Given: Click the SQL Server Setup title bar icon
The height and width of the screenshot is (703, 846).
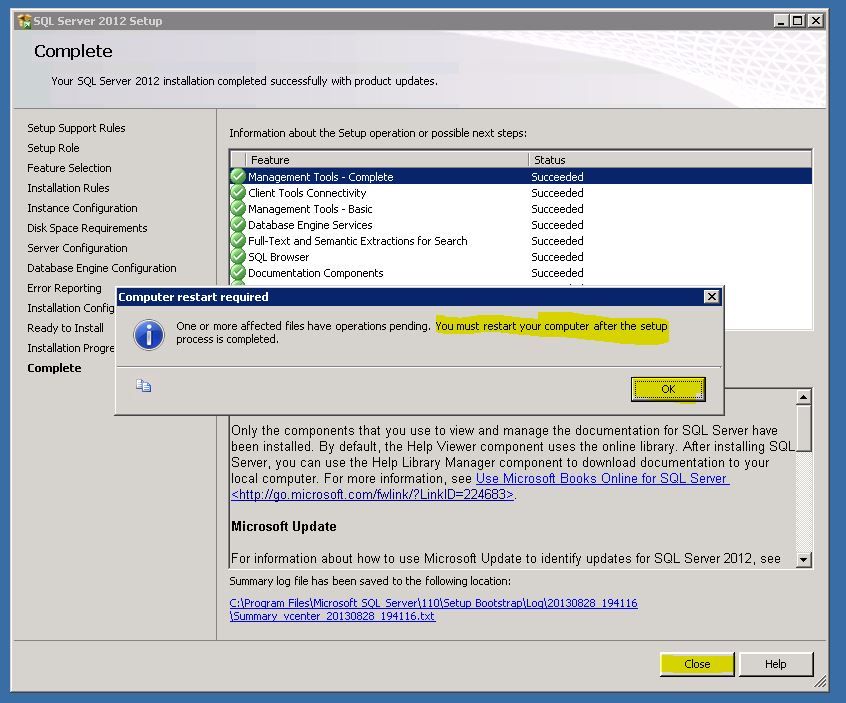Looking at the screenshot, I should pyautogui.click(x=24, y=21).
